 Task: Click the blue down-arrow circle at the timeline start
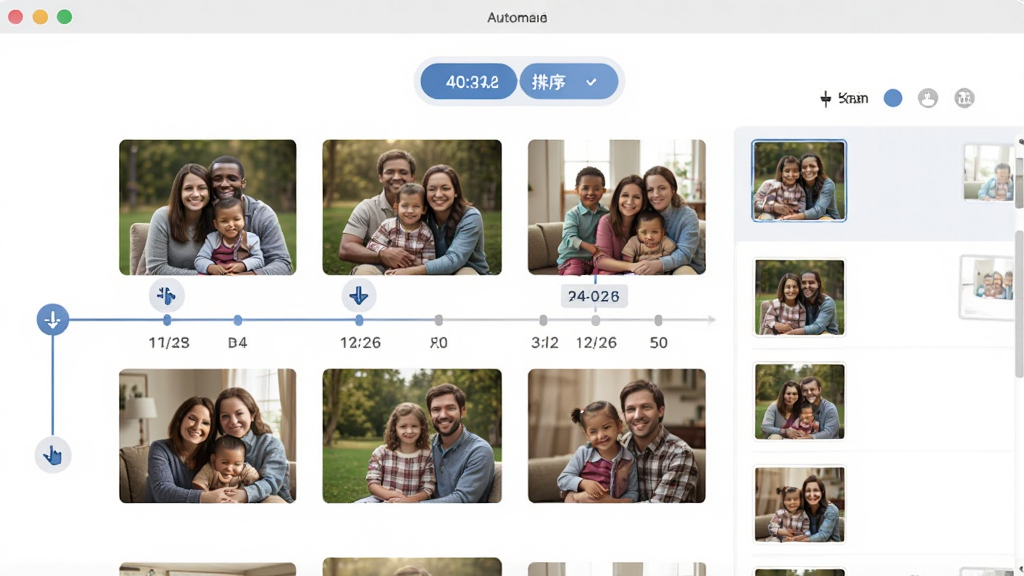click(x=53, y=320)
